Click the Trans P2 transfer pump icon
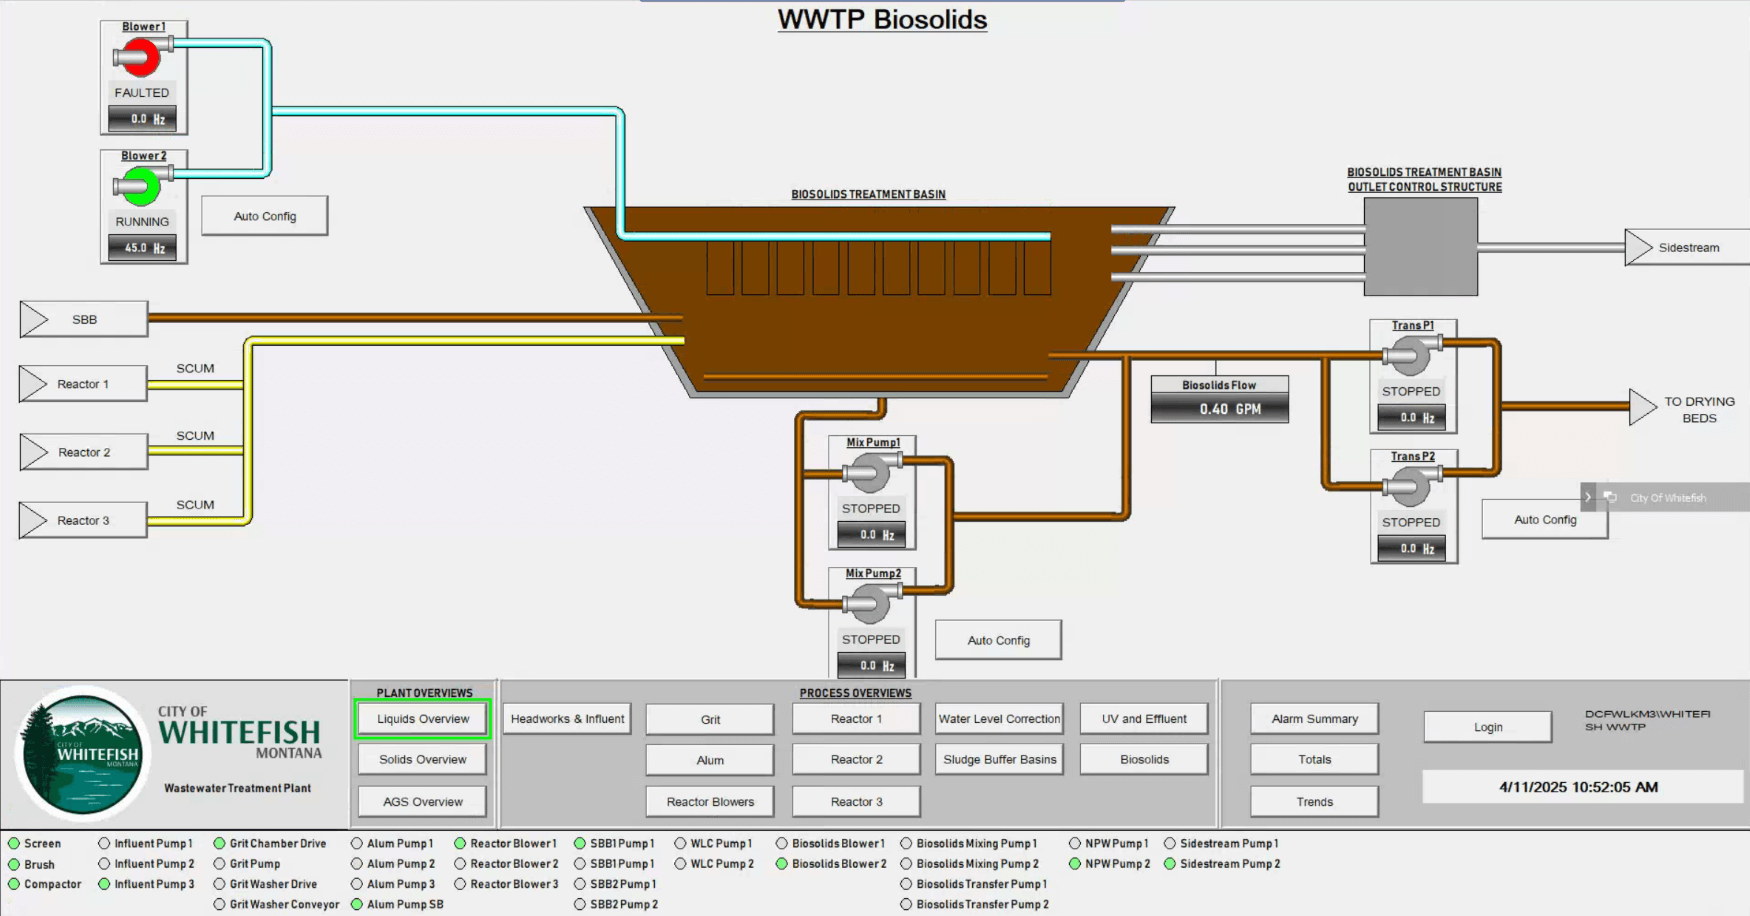This screenshot has width=1750, height=916. point(1410,483)
